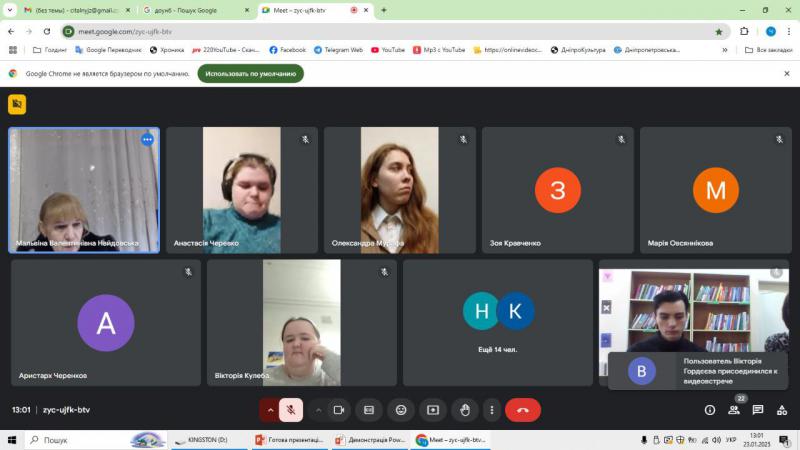Select Олександра video tile

pos(400,190)
